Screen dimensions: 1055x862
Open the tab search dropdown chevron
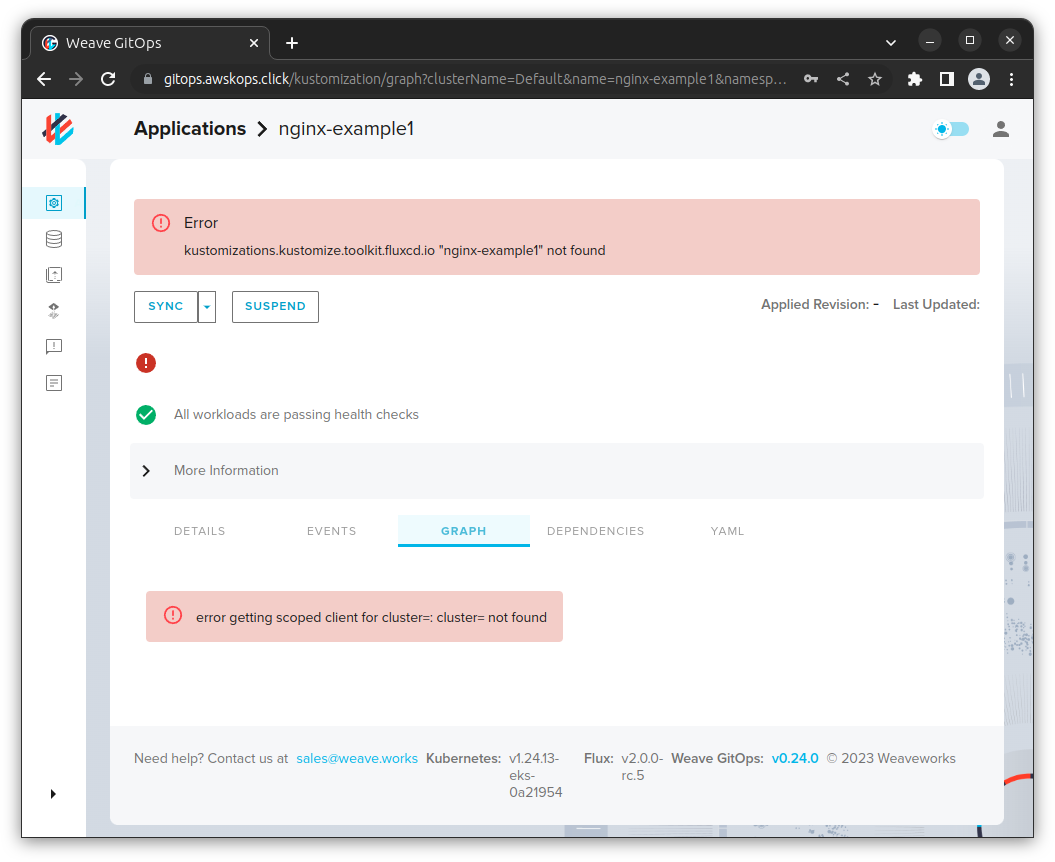coord(891,43)
